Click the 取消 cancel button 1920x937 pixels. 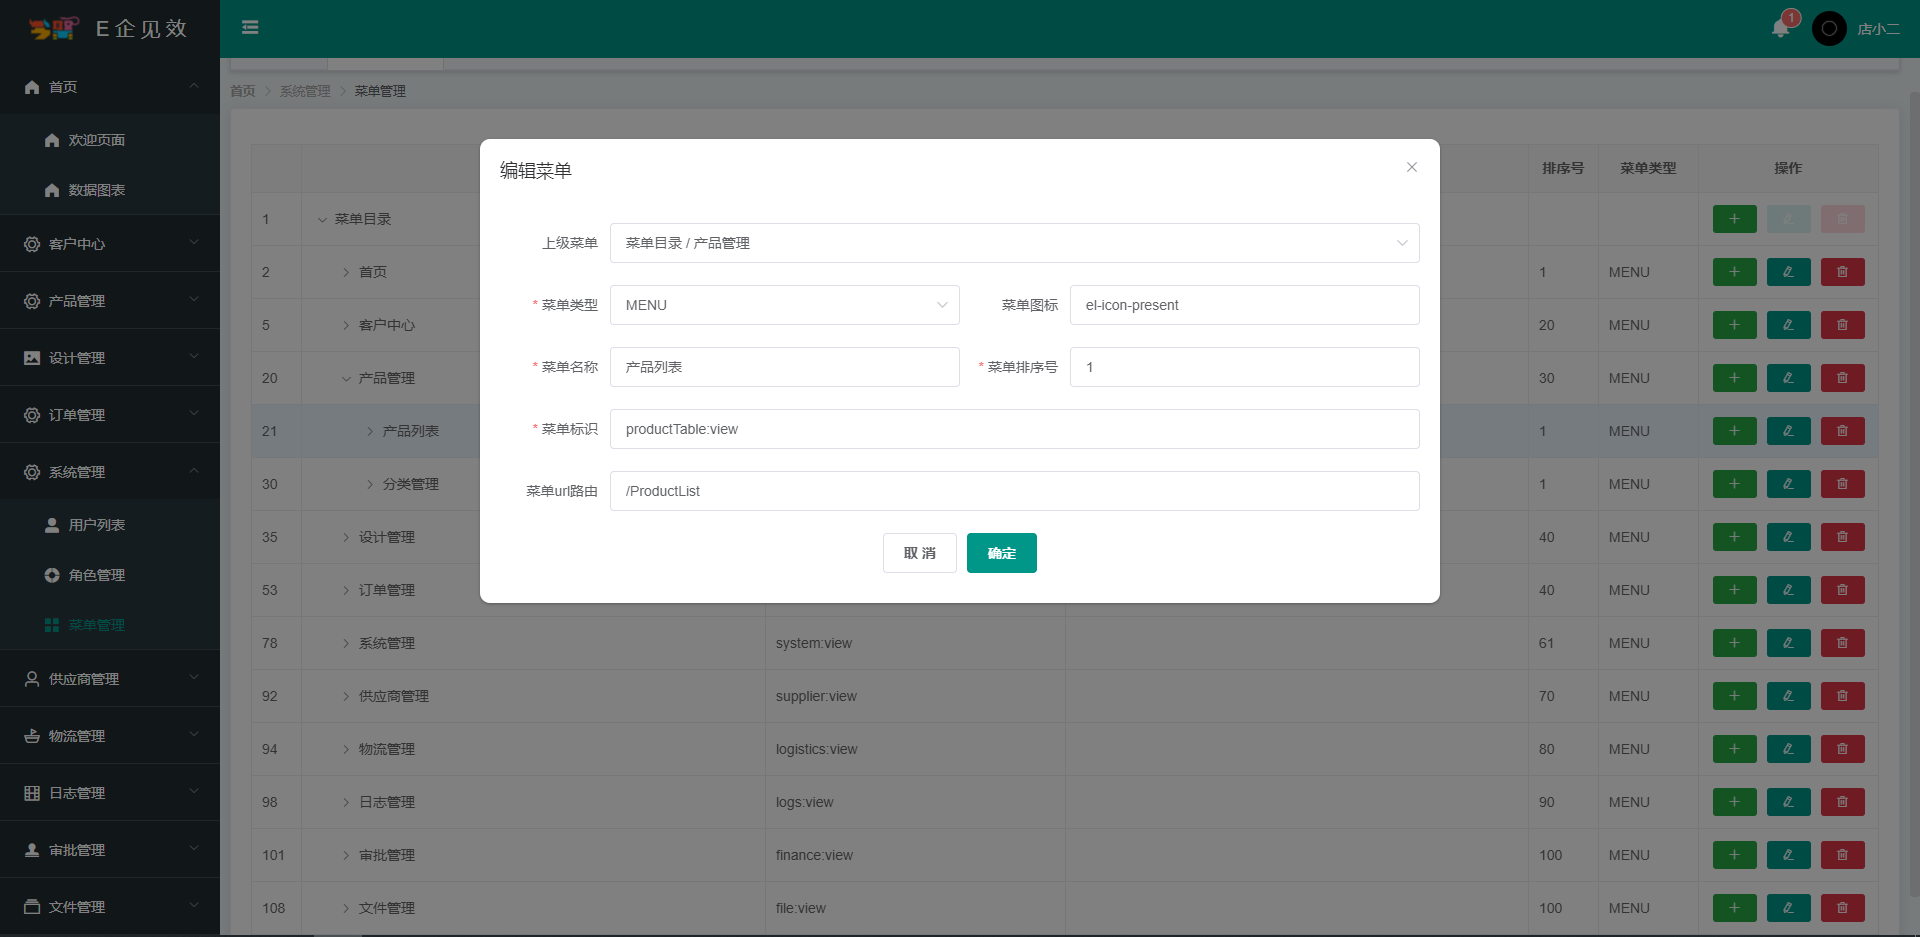pos(919,553)
